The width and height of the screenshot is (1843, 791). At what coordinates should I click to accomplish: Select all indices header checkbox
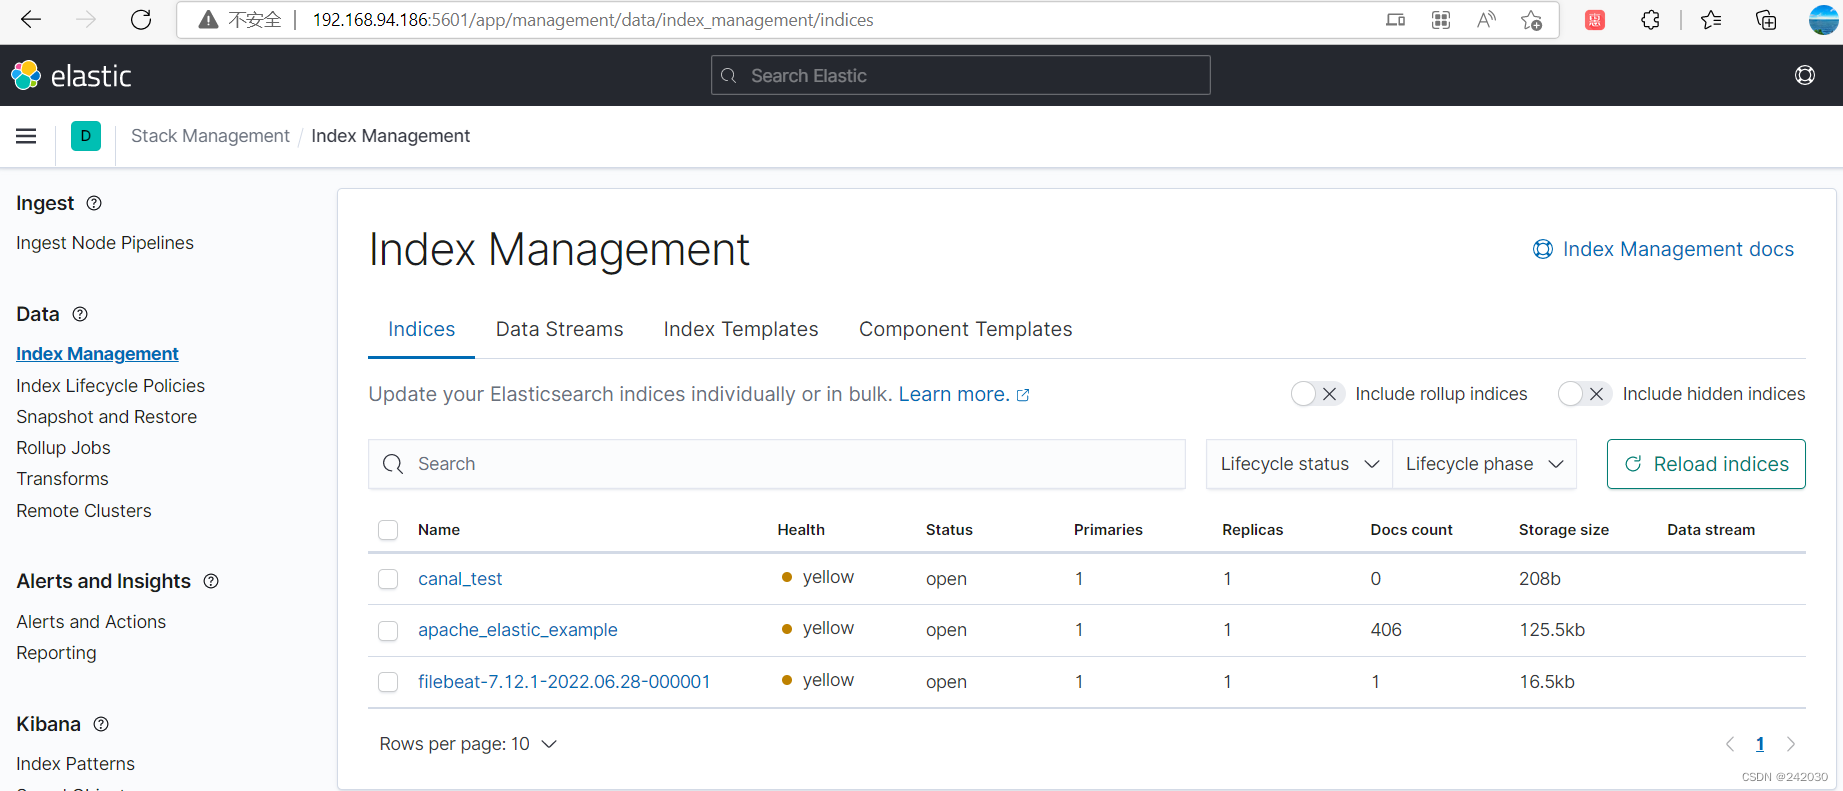tap(388, 530)
